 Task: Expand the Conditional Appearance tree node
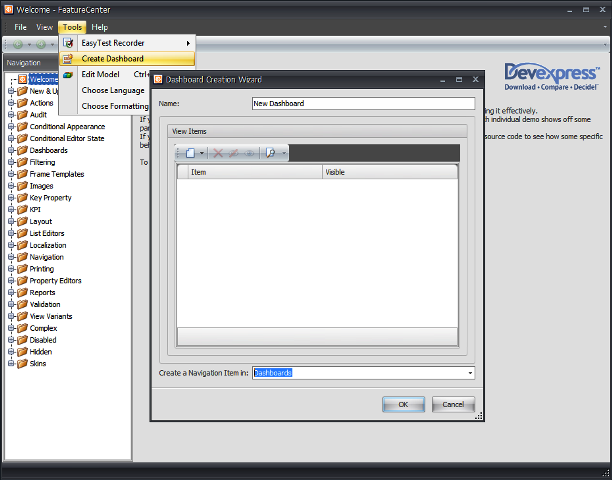(x=11, y=126)
